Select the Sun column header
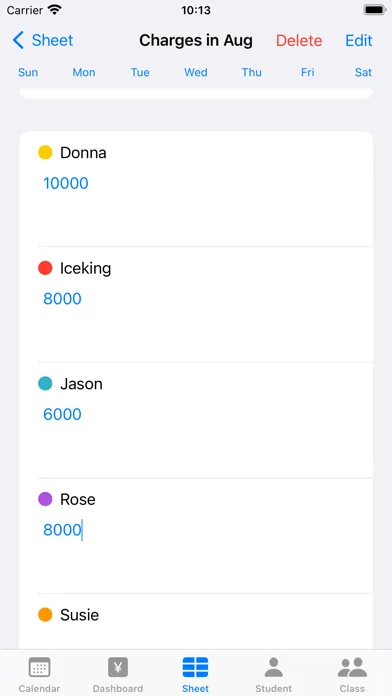The width and height of the screenshot is (392, 696). coord(28,72)
